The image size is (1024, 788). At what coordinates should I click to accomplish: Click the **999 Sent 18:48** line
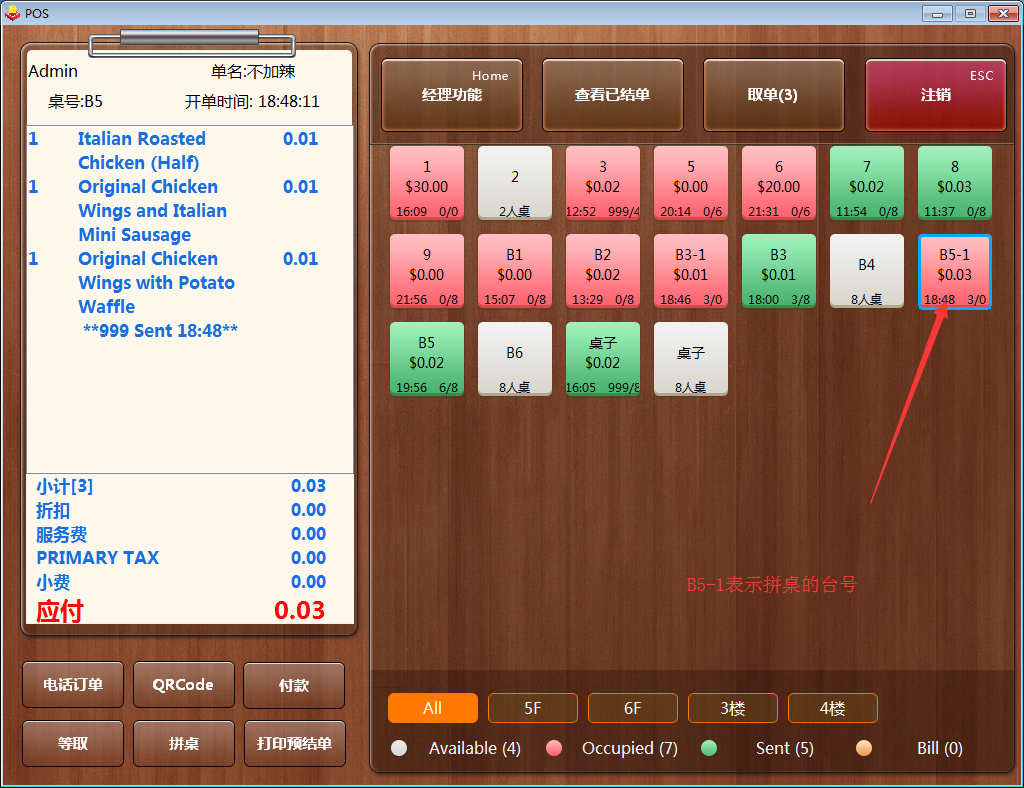160,331
